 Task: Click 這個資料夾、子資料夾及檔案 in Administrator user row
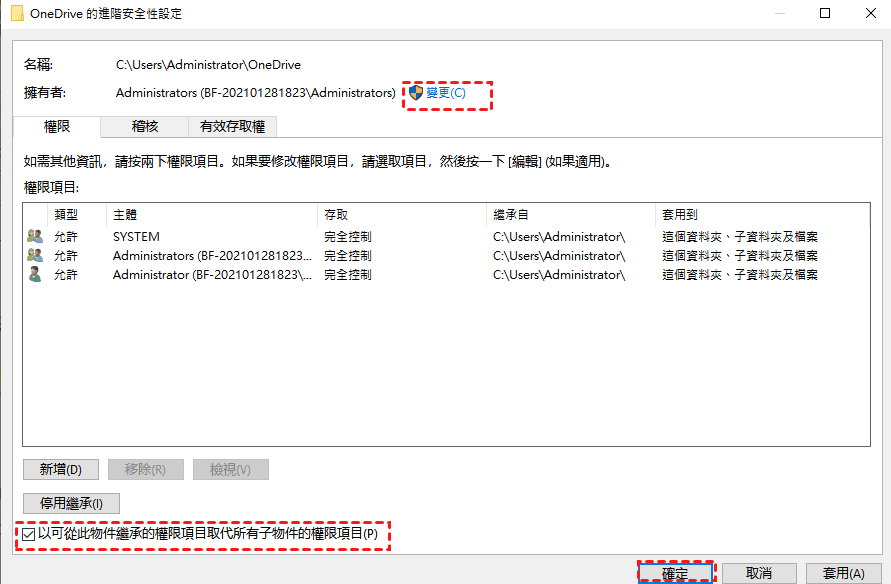pos(740,275)
